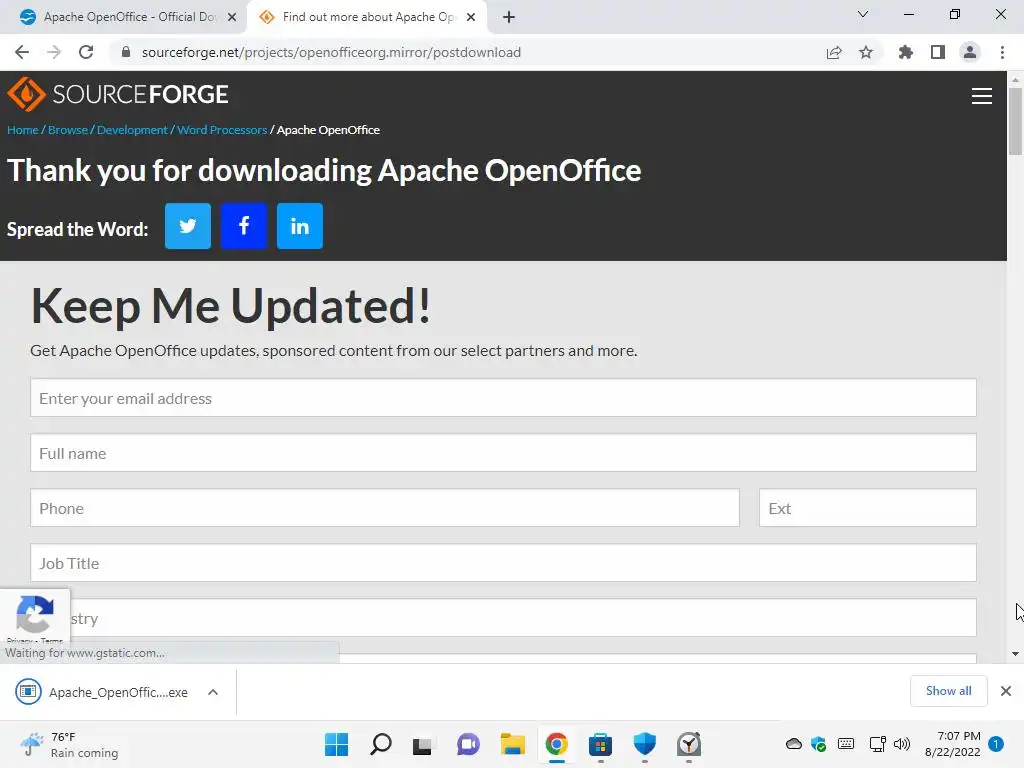Image resolution: width=1024 pixels, height=768 pixels.
Task: Click the 'Spread the Word:' label
Action: pyautogui.click(x=78, y=229)
